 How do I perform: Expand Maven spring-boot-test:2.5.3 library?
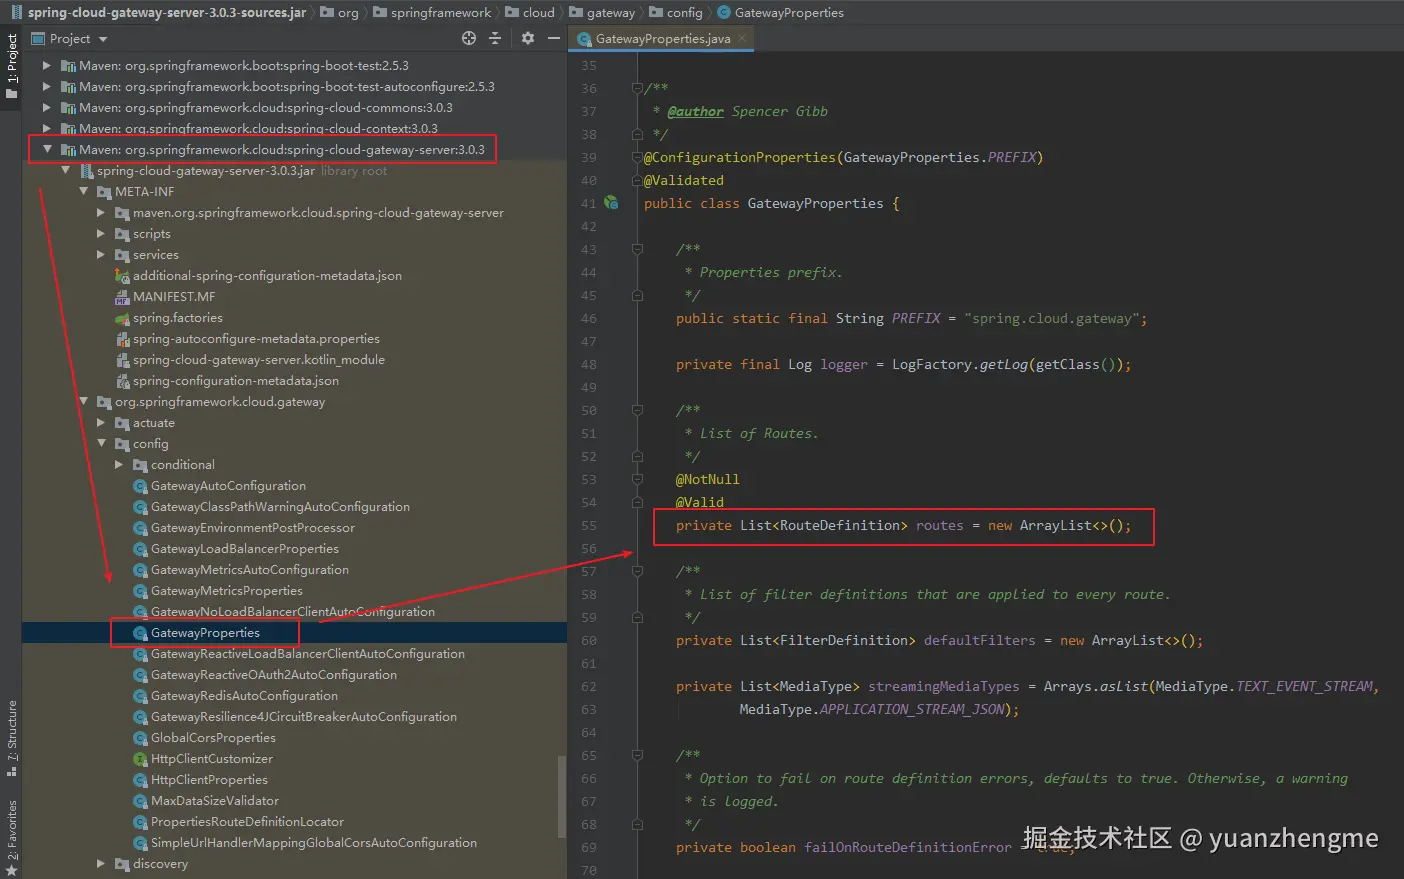(x=46, y=65)
